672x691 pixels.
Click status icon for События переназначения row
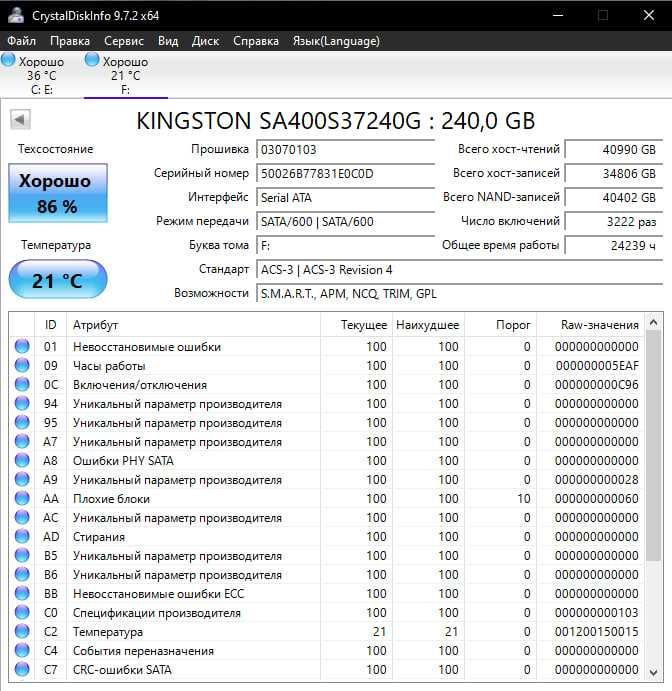[22, 650]
